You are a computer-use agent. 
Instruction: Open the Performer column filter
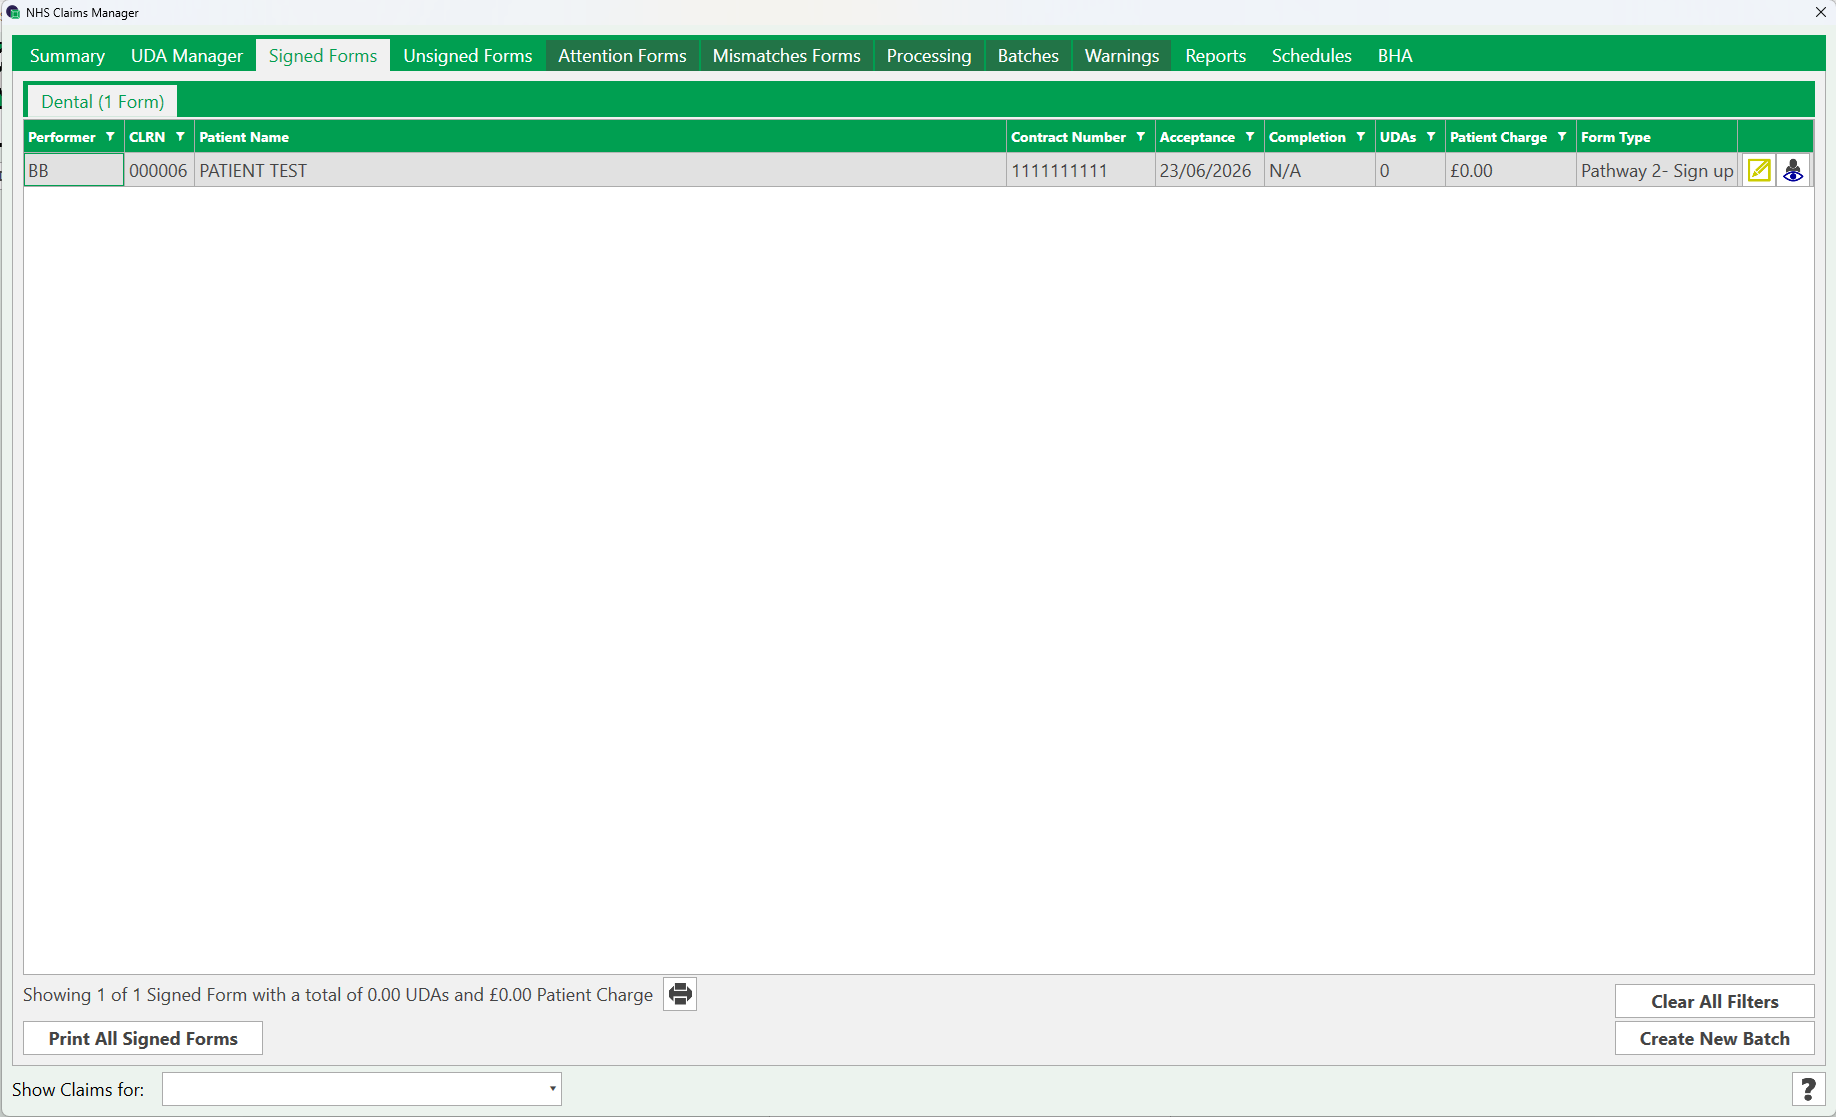[x=110, y=137]
